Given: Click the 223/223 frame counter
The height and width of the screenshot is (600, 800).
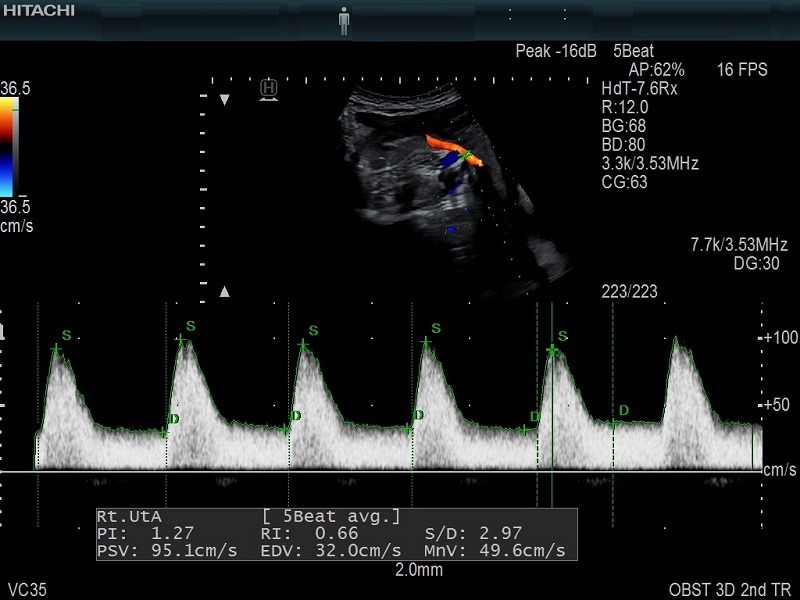Looking at the screenshot, I should click(629, 291).
